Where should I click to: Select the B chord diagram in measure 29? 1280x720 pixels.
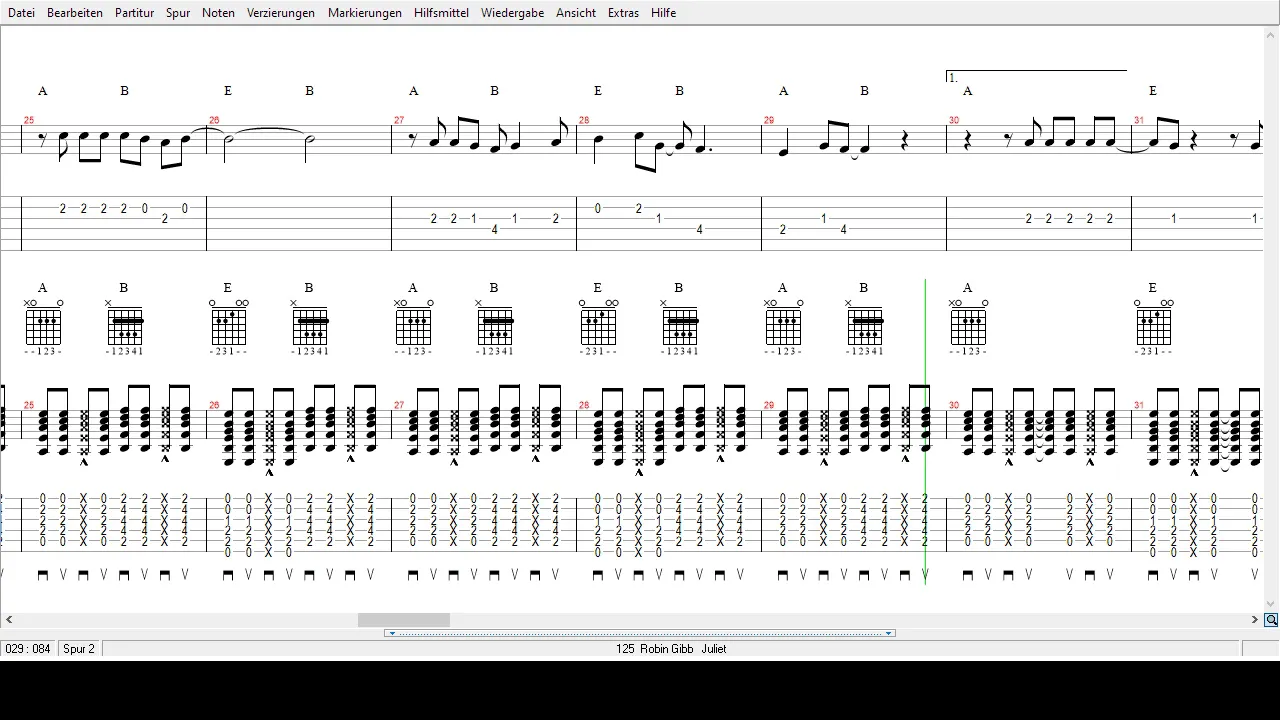865,326
